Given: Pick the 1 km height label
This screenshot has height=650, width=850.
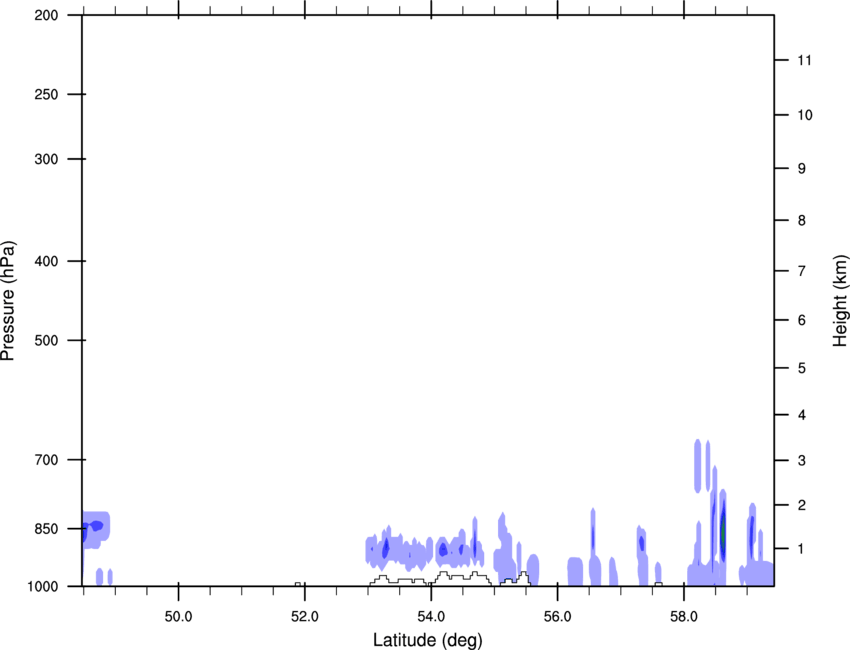Looking at the screenshot, I should click(x=802, y=549).
